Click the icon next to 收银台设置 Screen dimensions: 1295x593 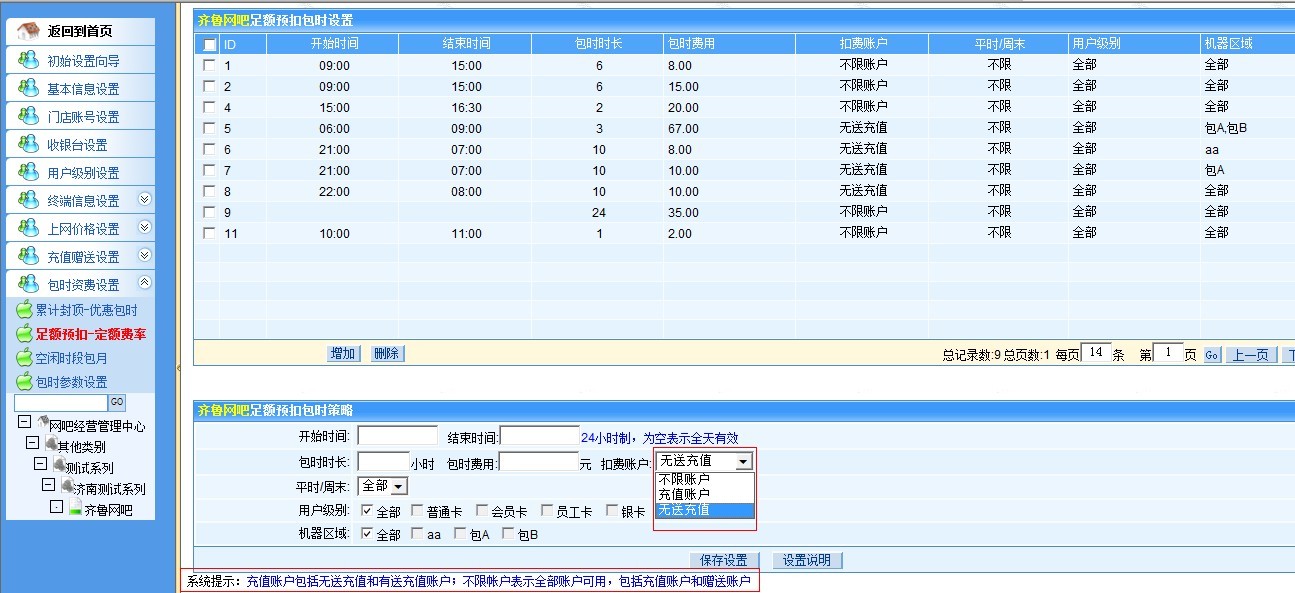(29, 144)
